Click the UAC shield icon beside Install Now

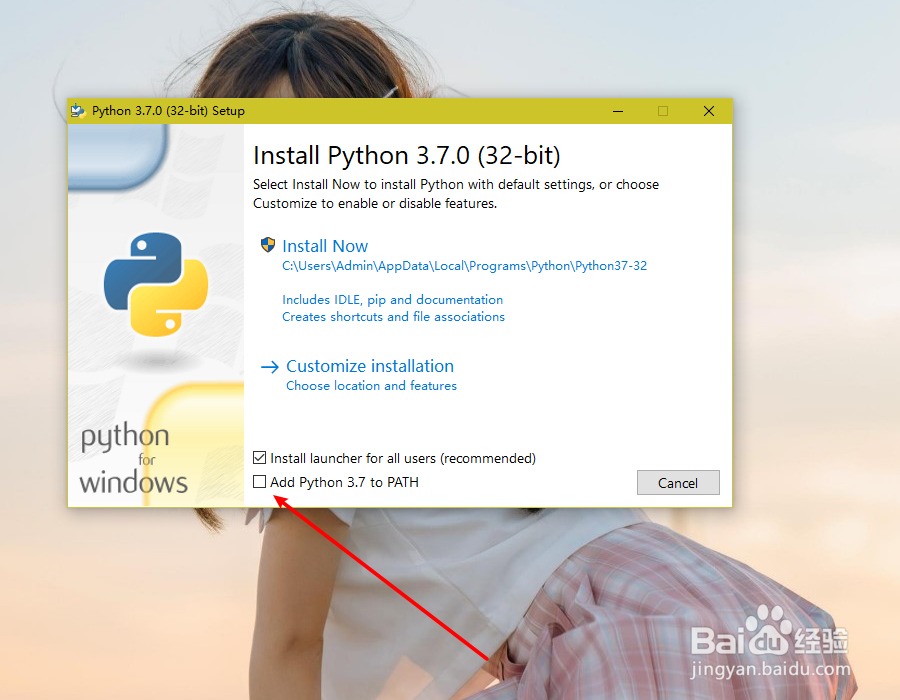coord(267,245)
